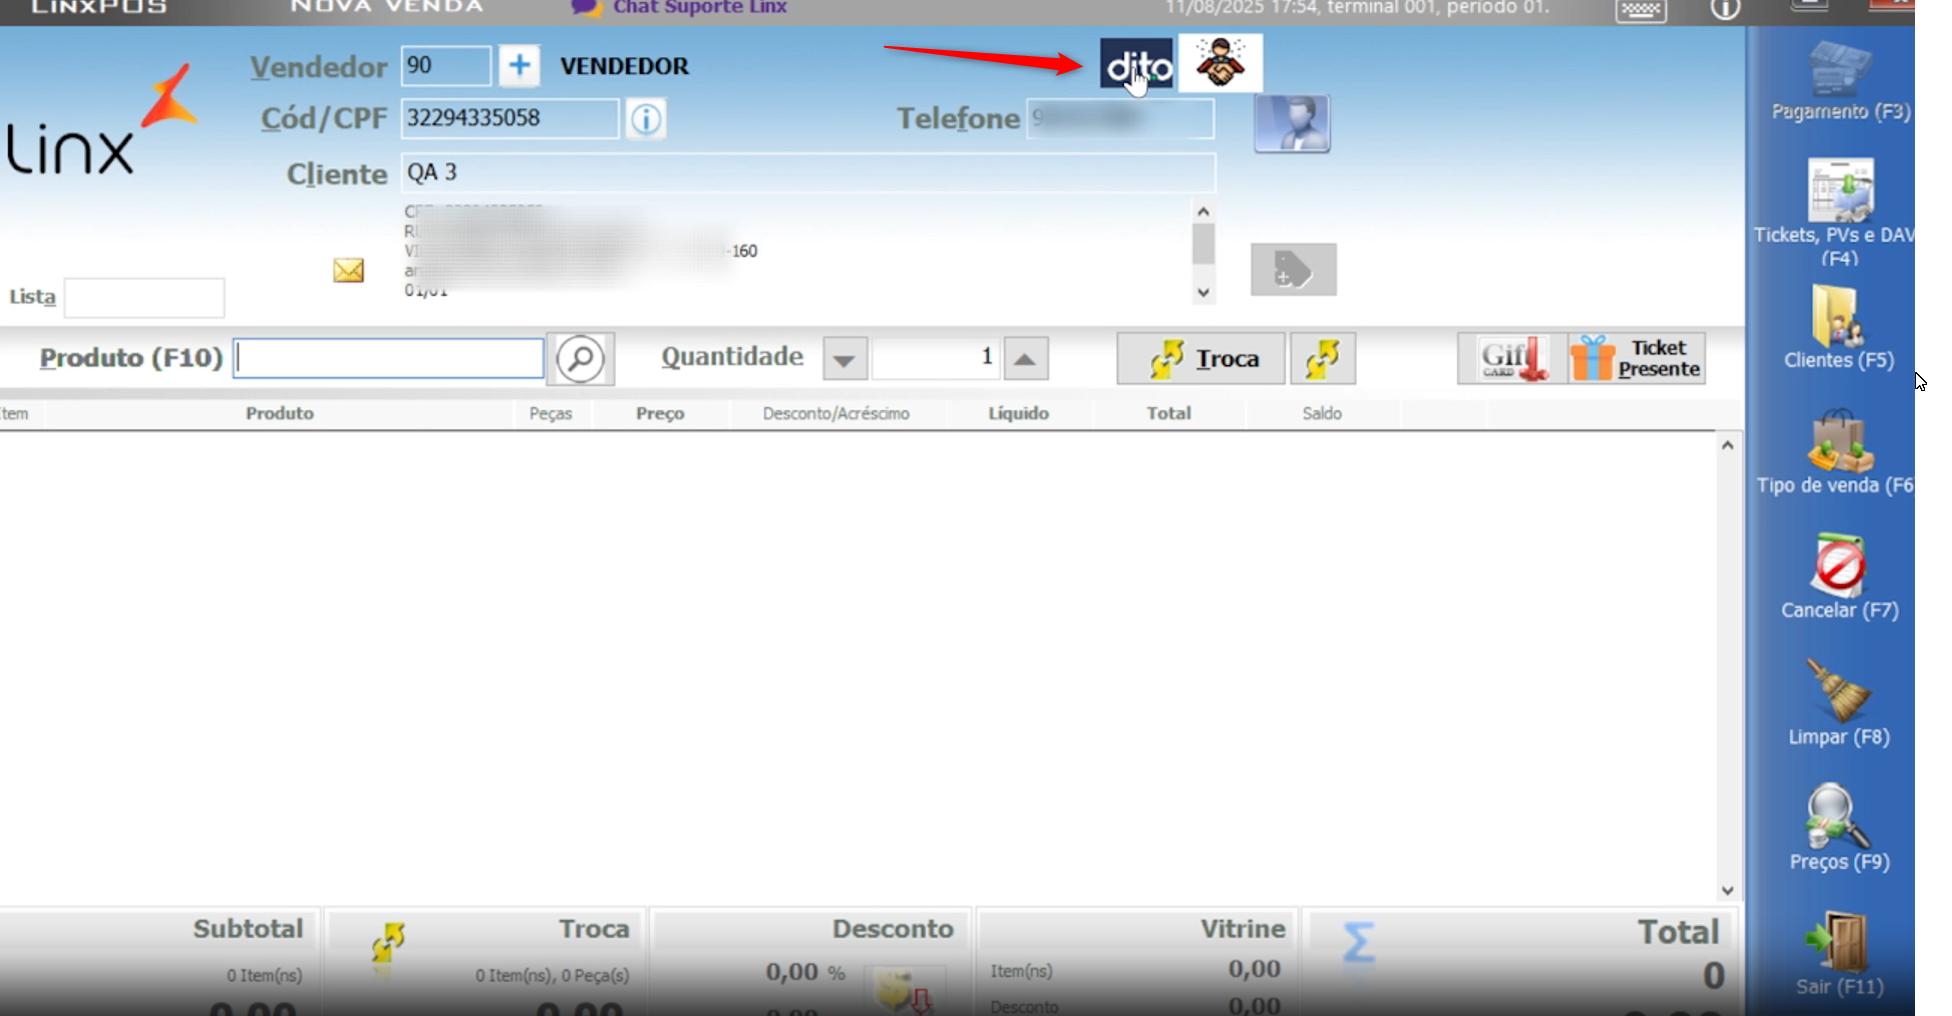The image size is (1952, 1016).
Task: Click the Linx logo
Action: 100,120
